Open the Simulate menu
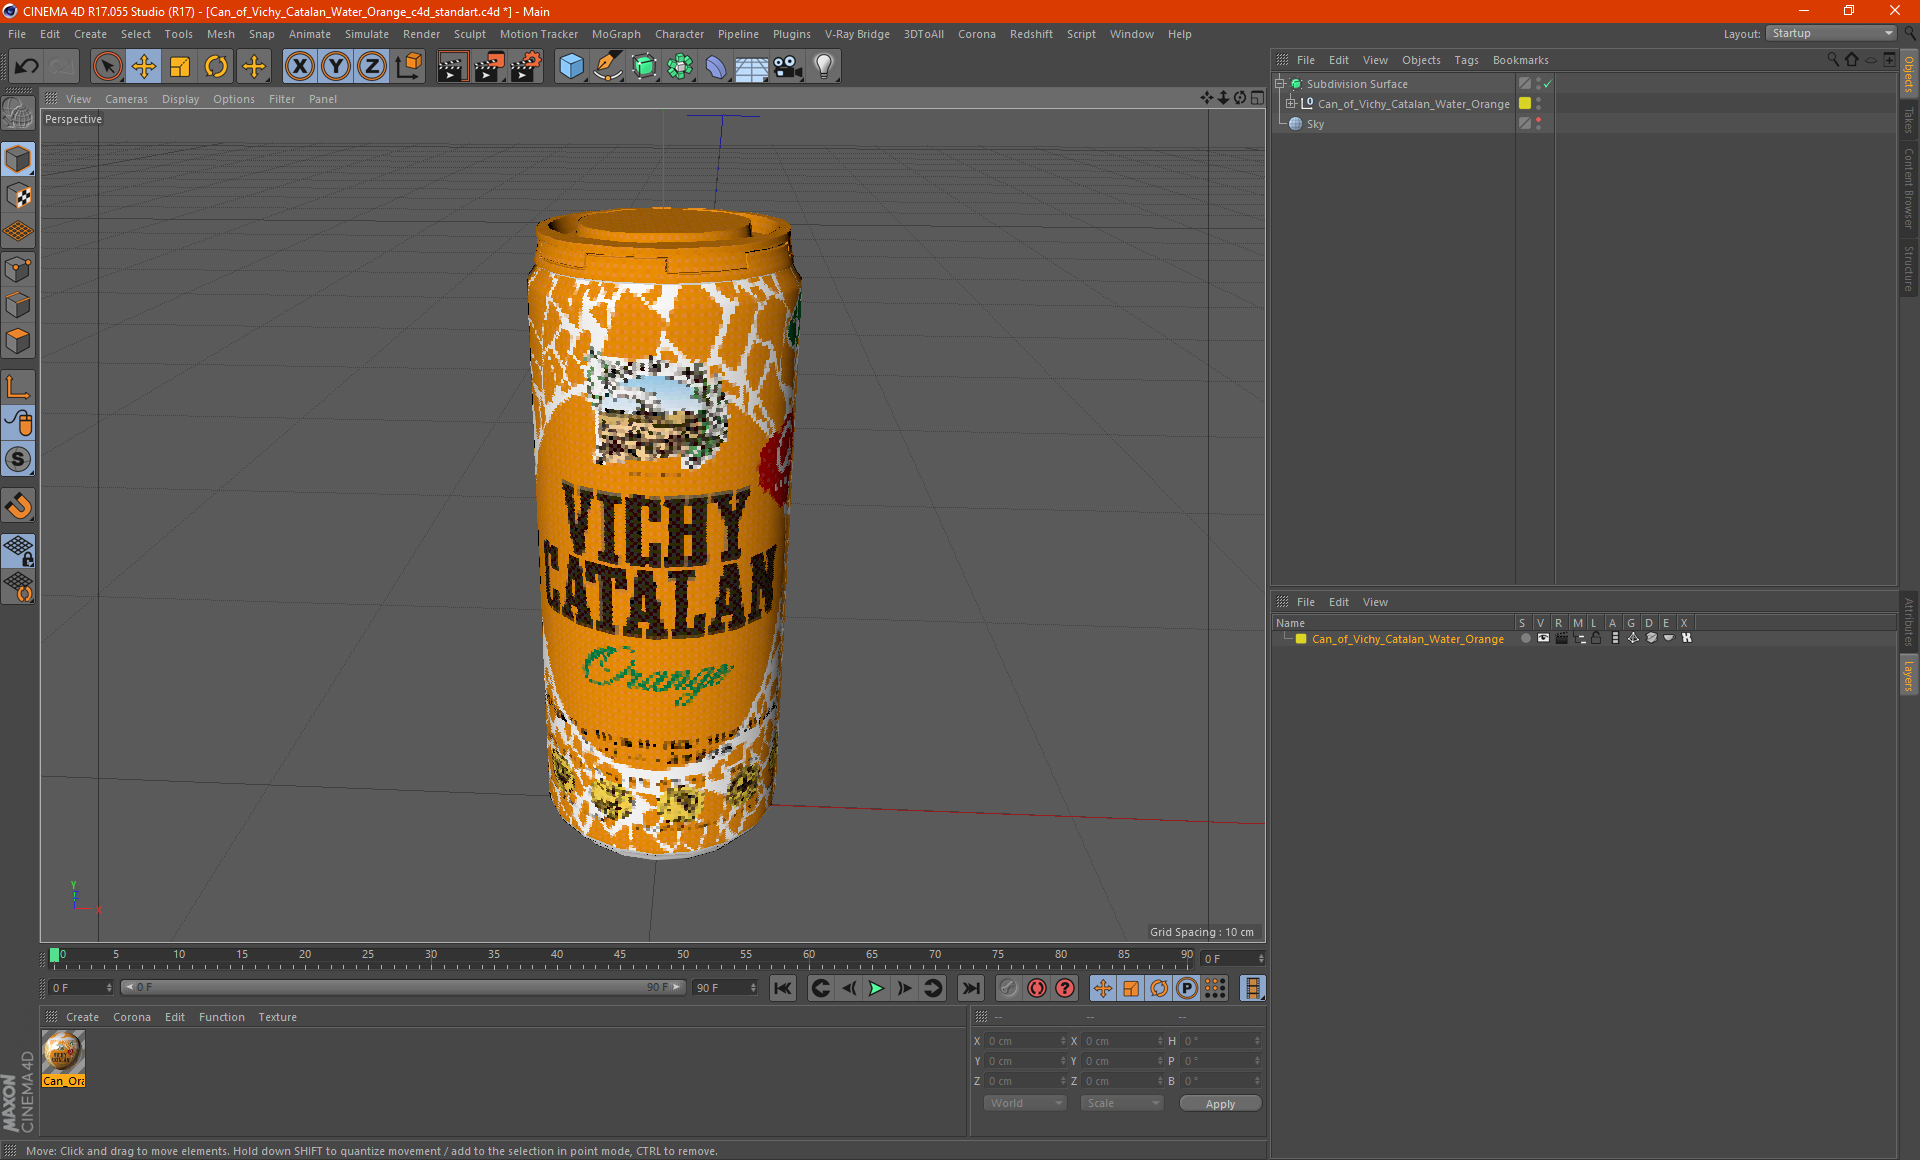This screenshot has width=1920, height=1160. (367, 34)
